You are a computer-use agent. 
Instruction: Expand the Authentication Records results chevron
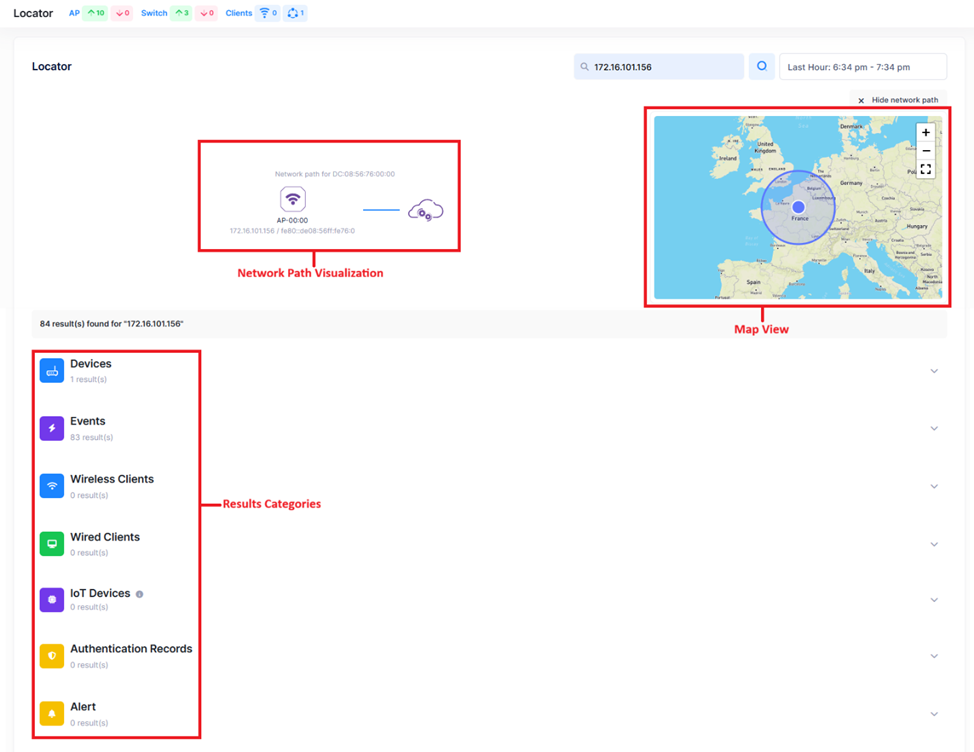934,656
